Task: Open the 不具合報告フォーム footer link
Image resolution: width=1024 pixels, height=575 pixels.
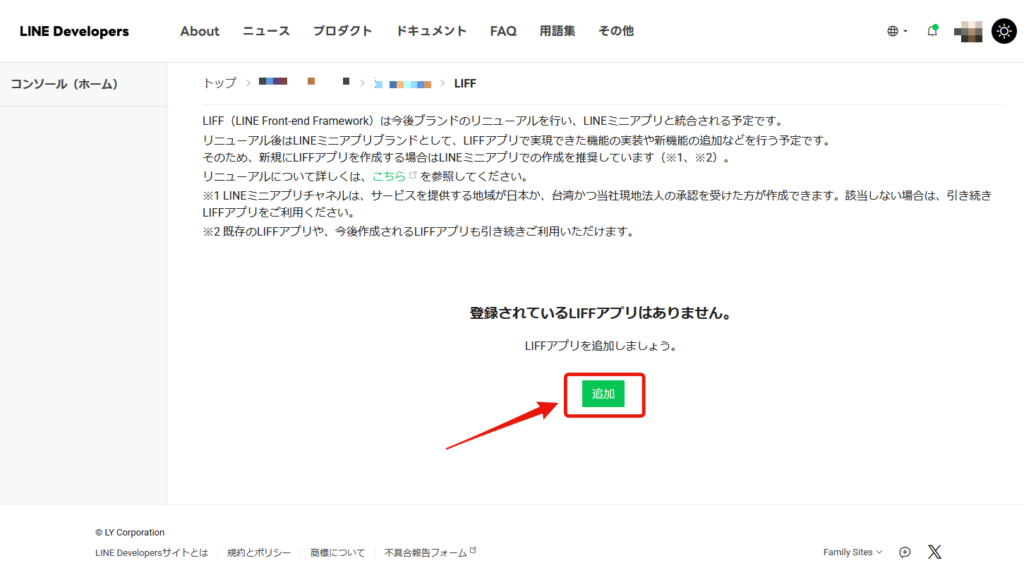Action: pos(430,553)
